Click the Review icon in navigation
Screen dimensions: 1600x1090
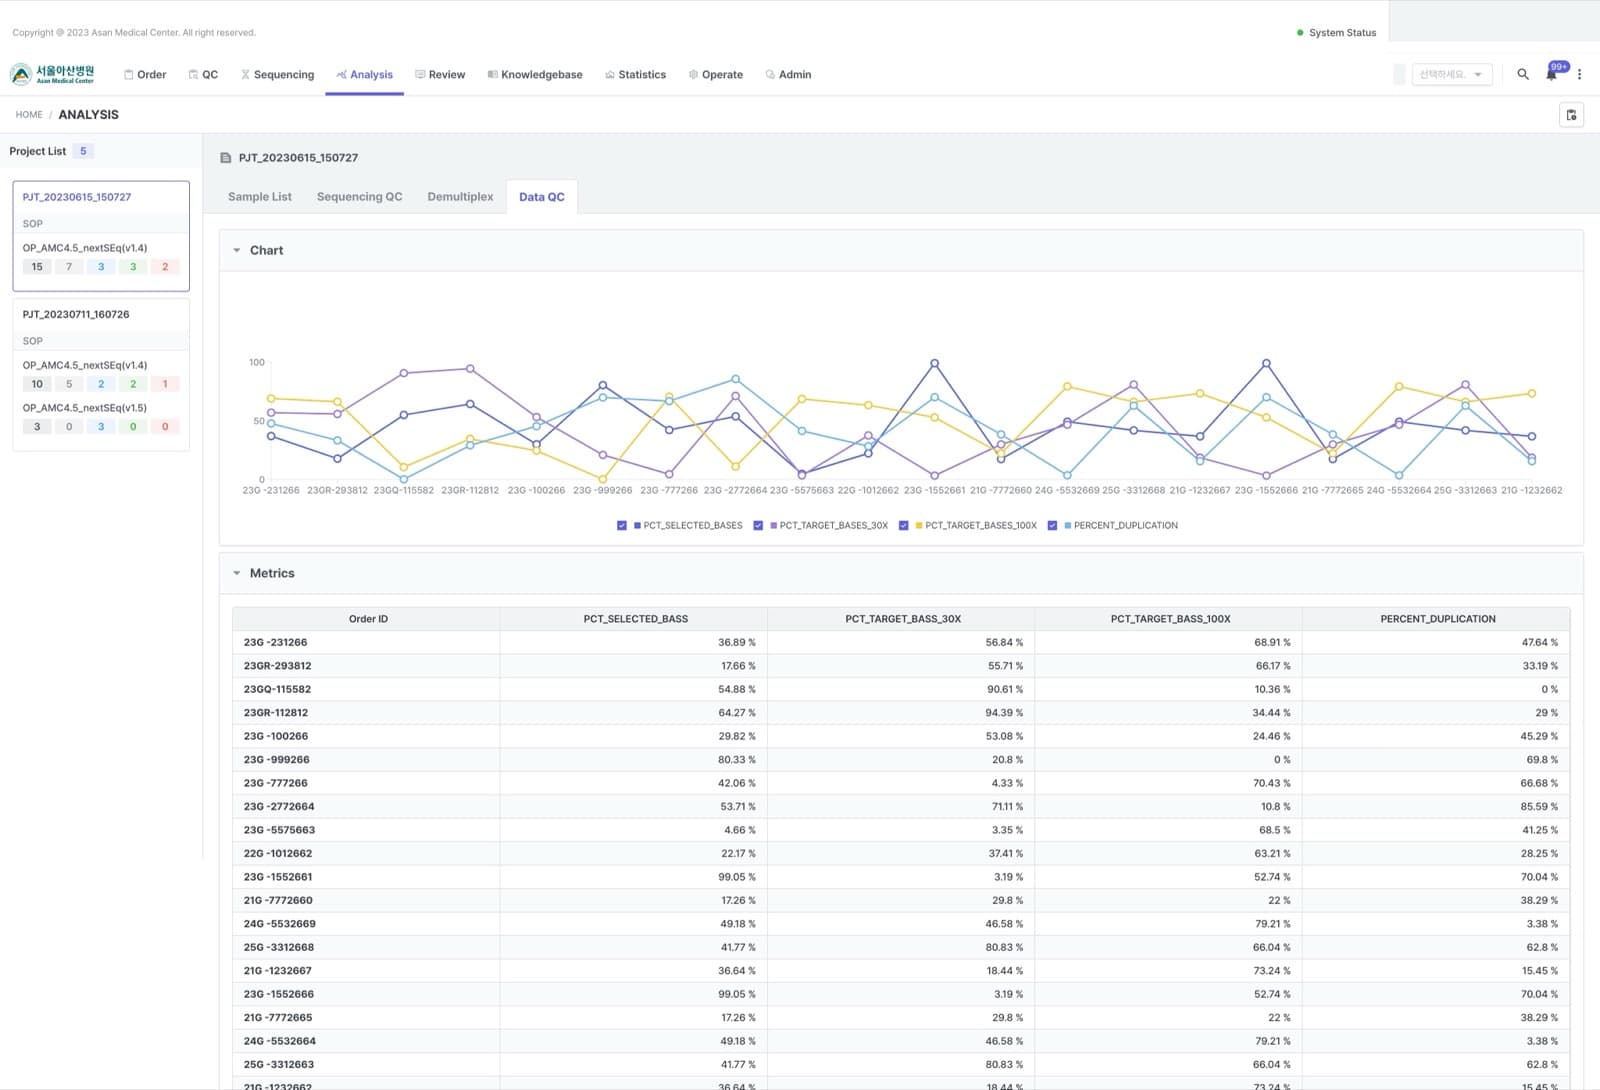coord(420,74)
